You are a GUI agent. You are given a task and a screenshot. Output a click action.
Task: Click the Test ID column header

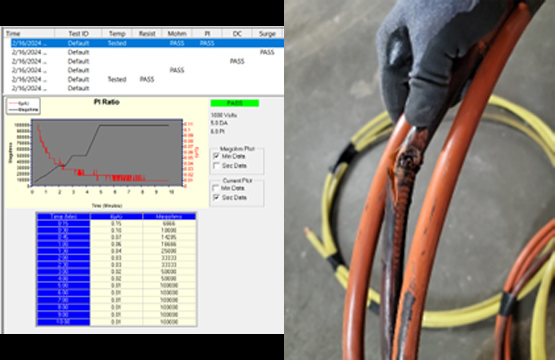pyautogui.click(x=78, y=34)
